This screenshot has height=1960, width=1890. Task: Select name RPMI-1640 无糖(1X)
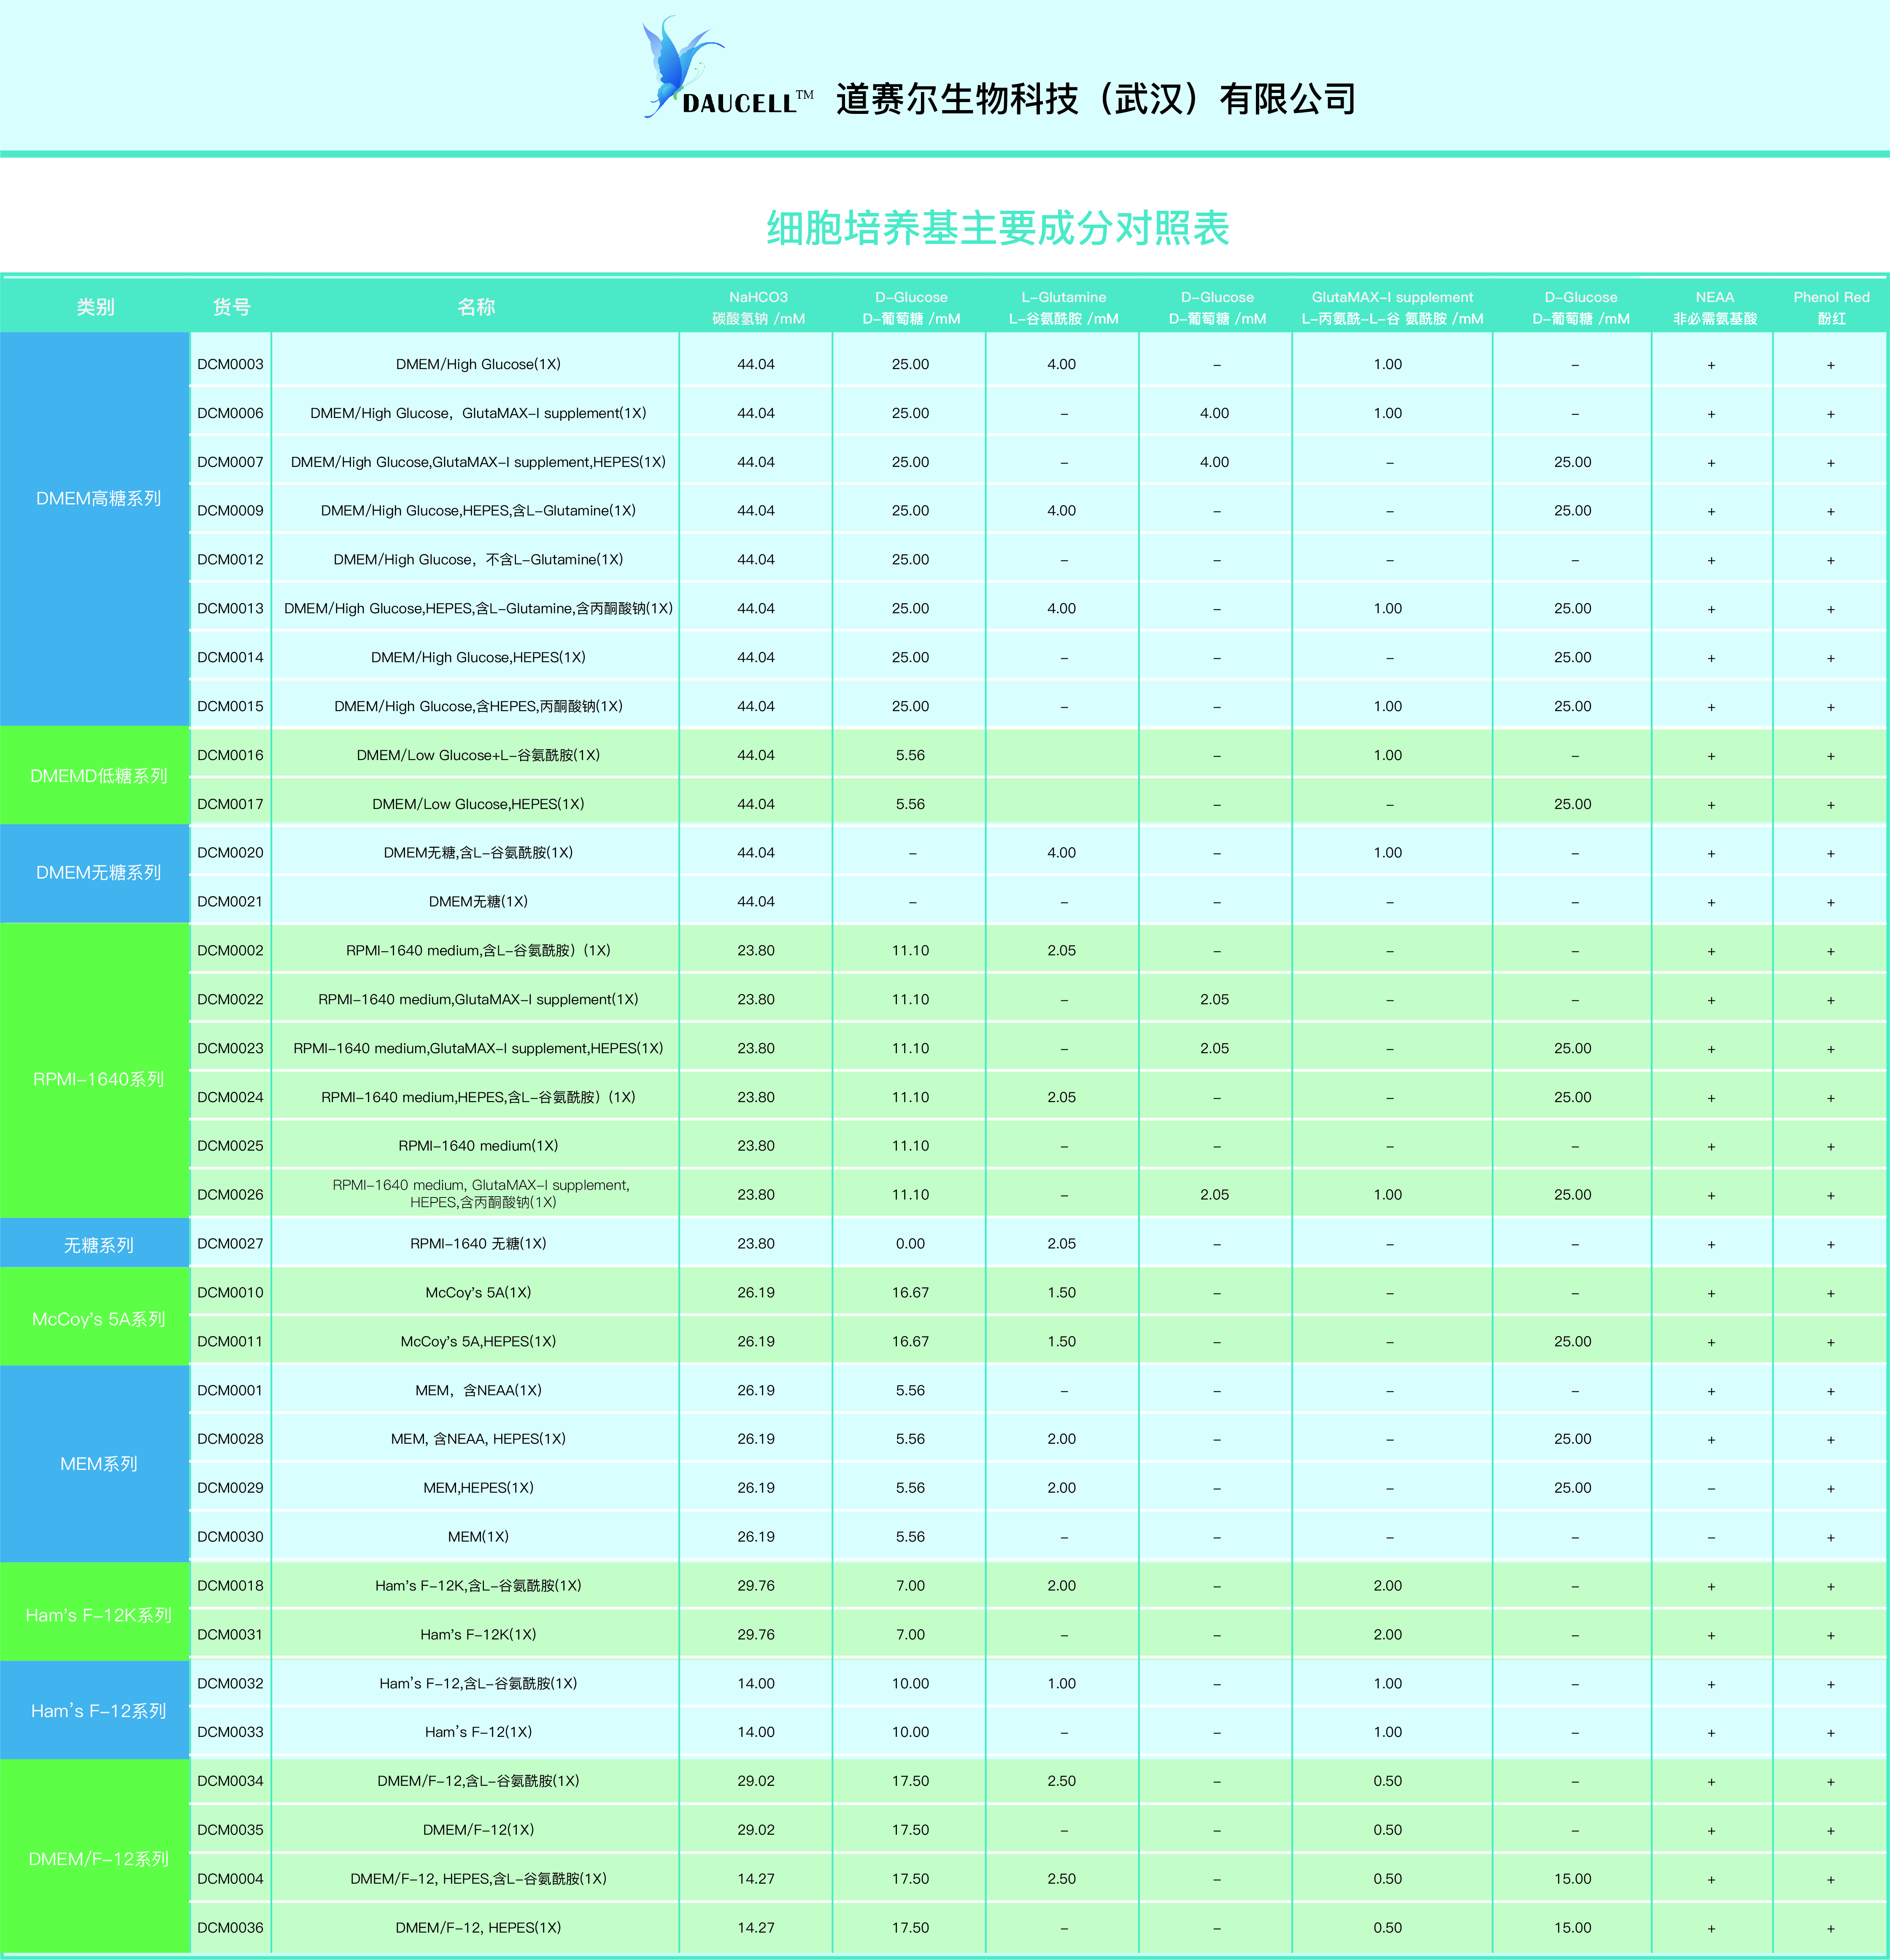(x=478, y=1243)
